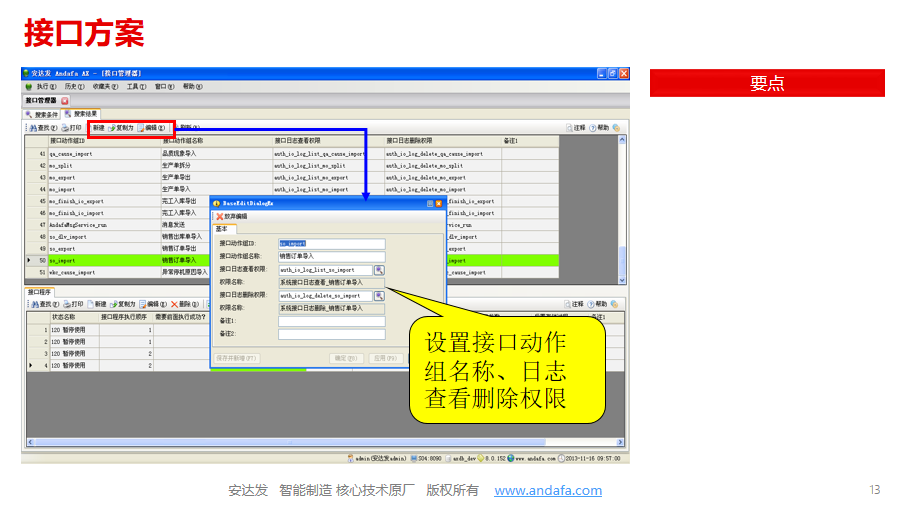Click the 帮助 help icon at top right
This screenshot has height=509, width=907.
pyautogui.click(x=593, y=128)
